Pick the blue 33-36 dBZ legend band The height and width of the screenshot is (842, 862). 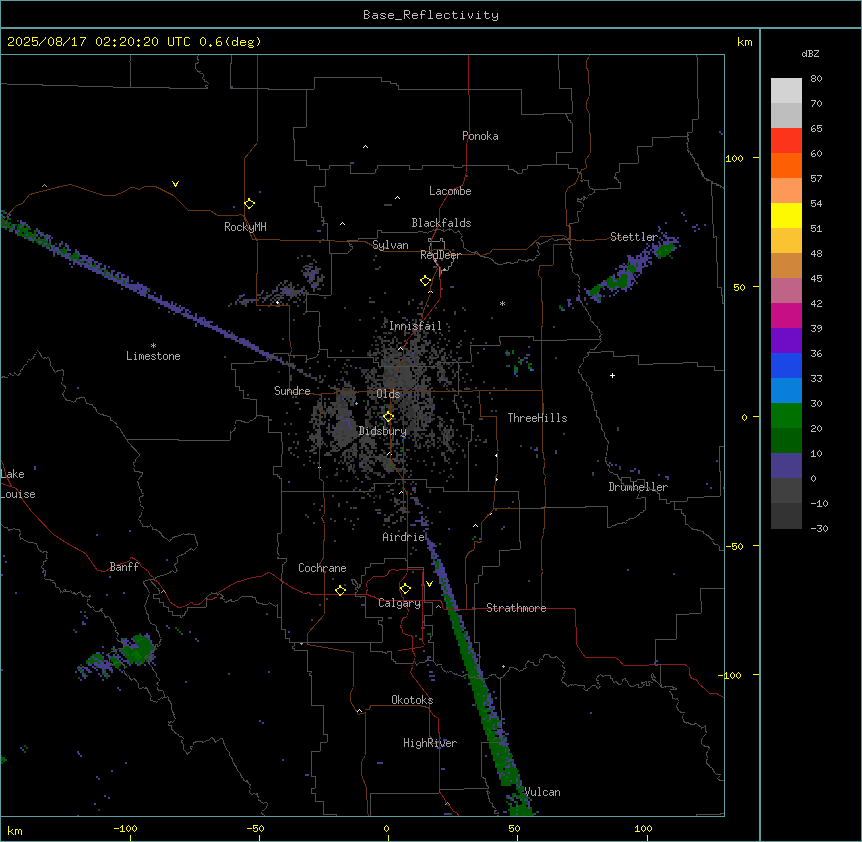tap(786, 365)
